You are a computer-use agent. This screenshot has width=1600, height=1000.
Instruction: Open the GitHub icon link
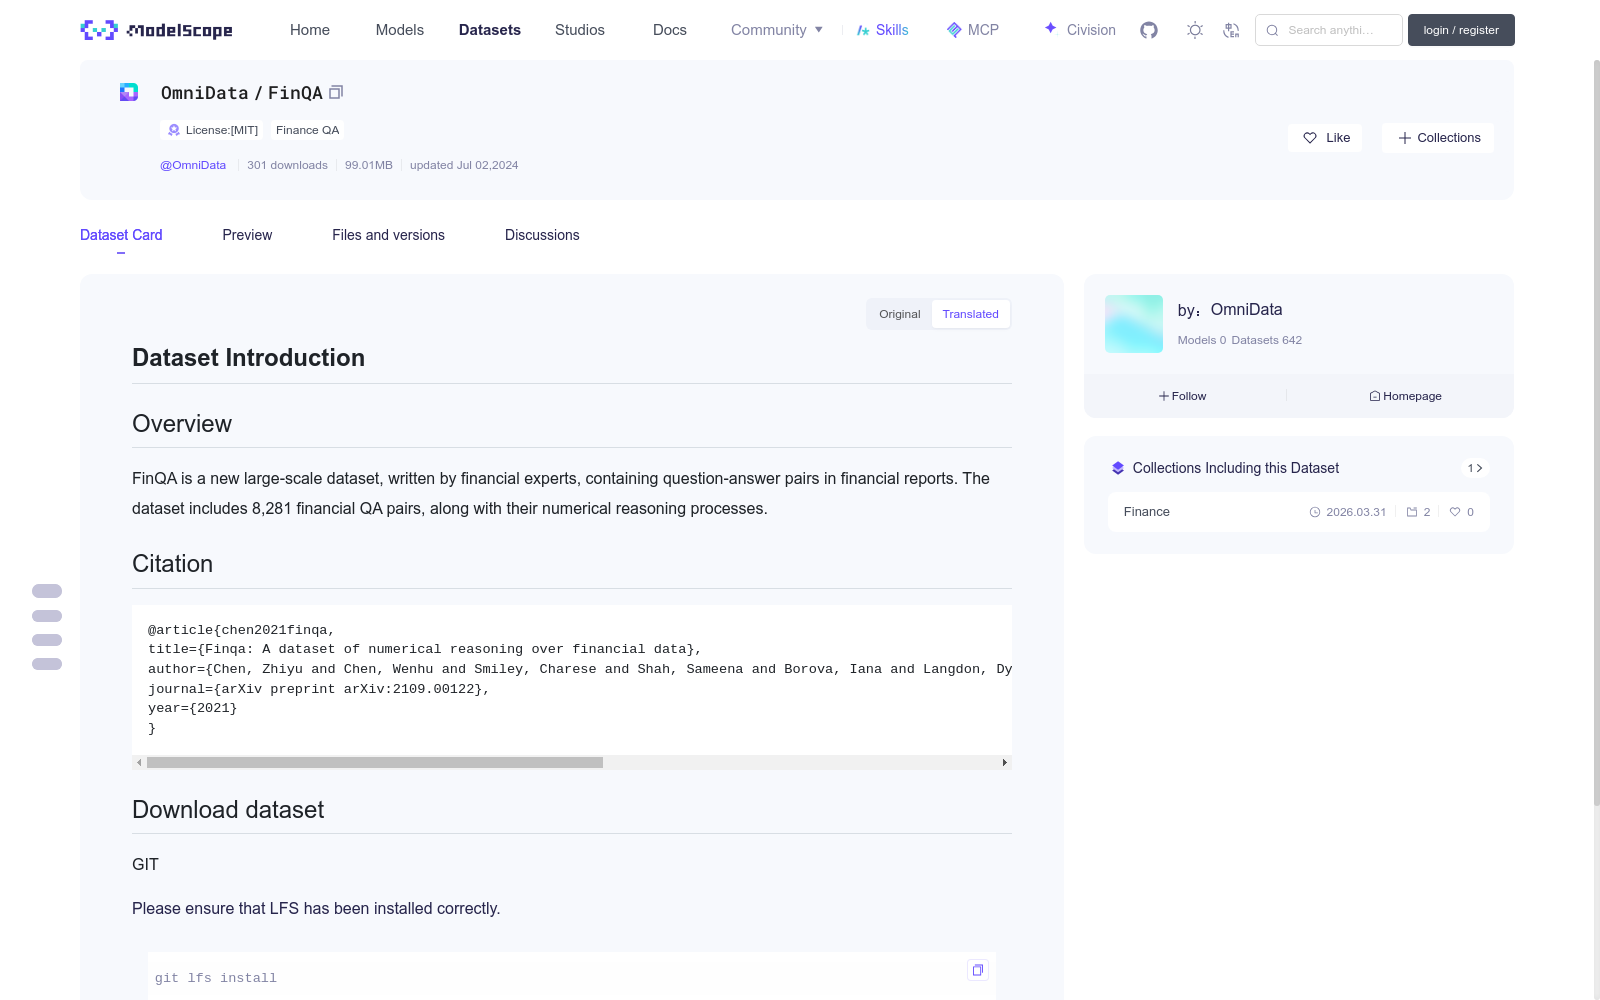pyautogui.click(x=1149, y=30)
